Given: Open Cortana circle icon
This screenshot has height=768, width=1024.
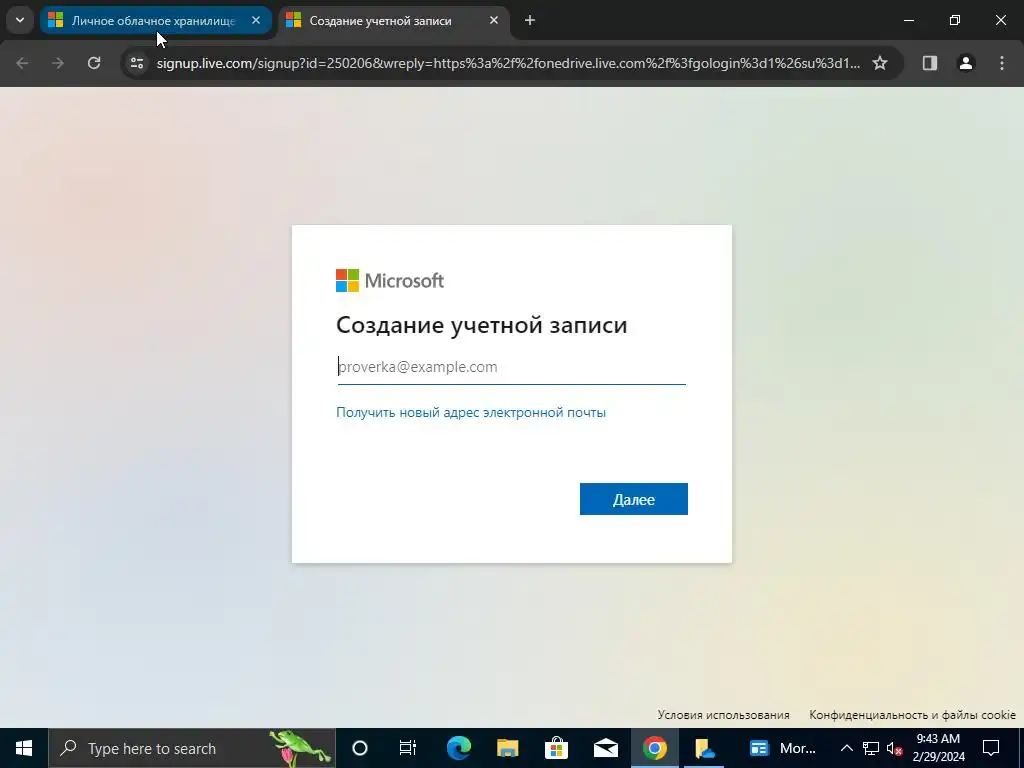Looking at the screenshot, I should pos(360,748).
